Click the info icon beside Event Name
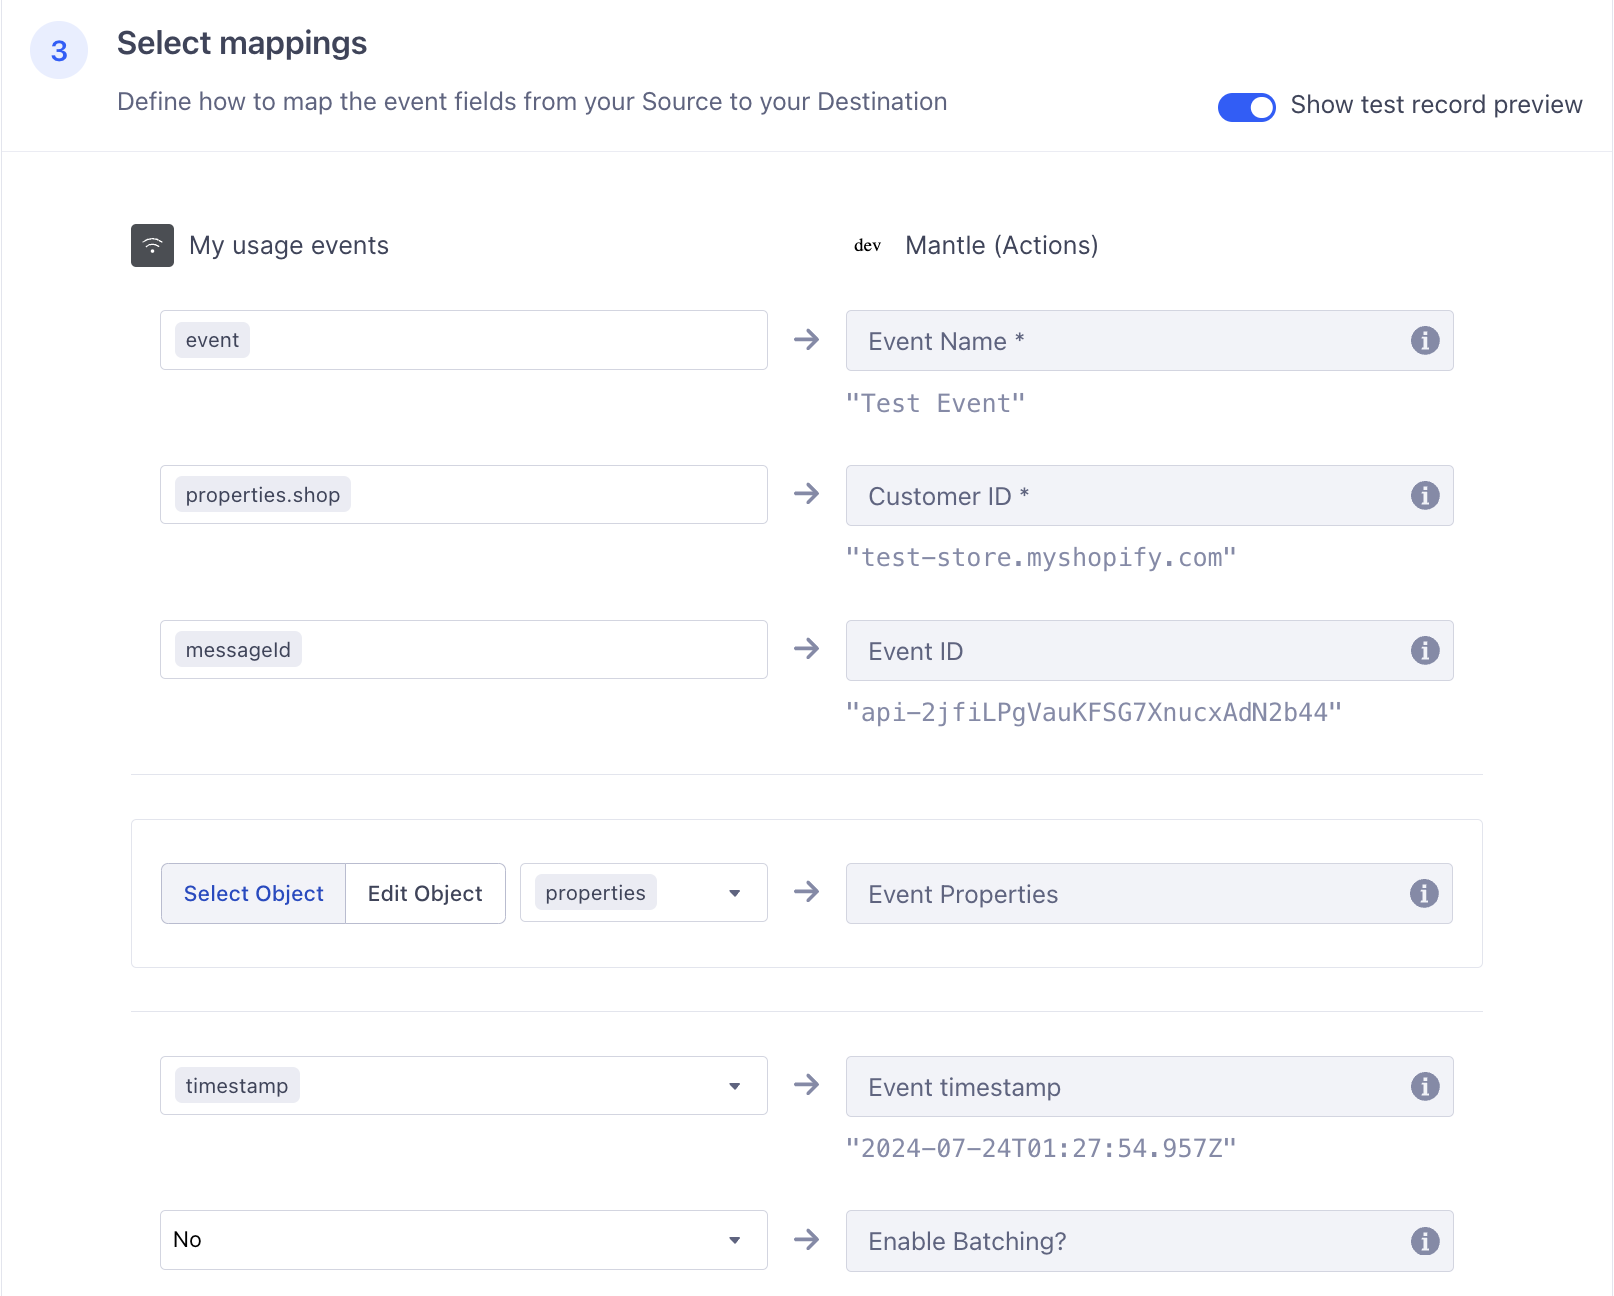Image resolution: width=1614 pixels, height=1296 pixels. (x=1424, y=340)
